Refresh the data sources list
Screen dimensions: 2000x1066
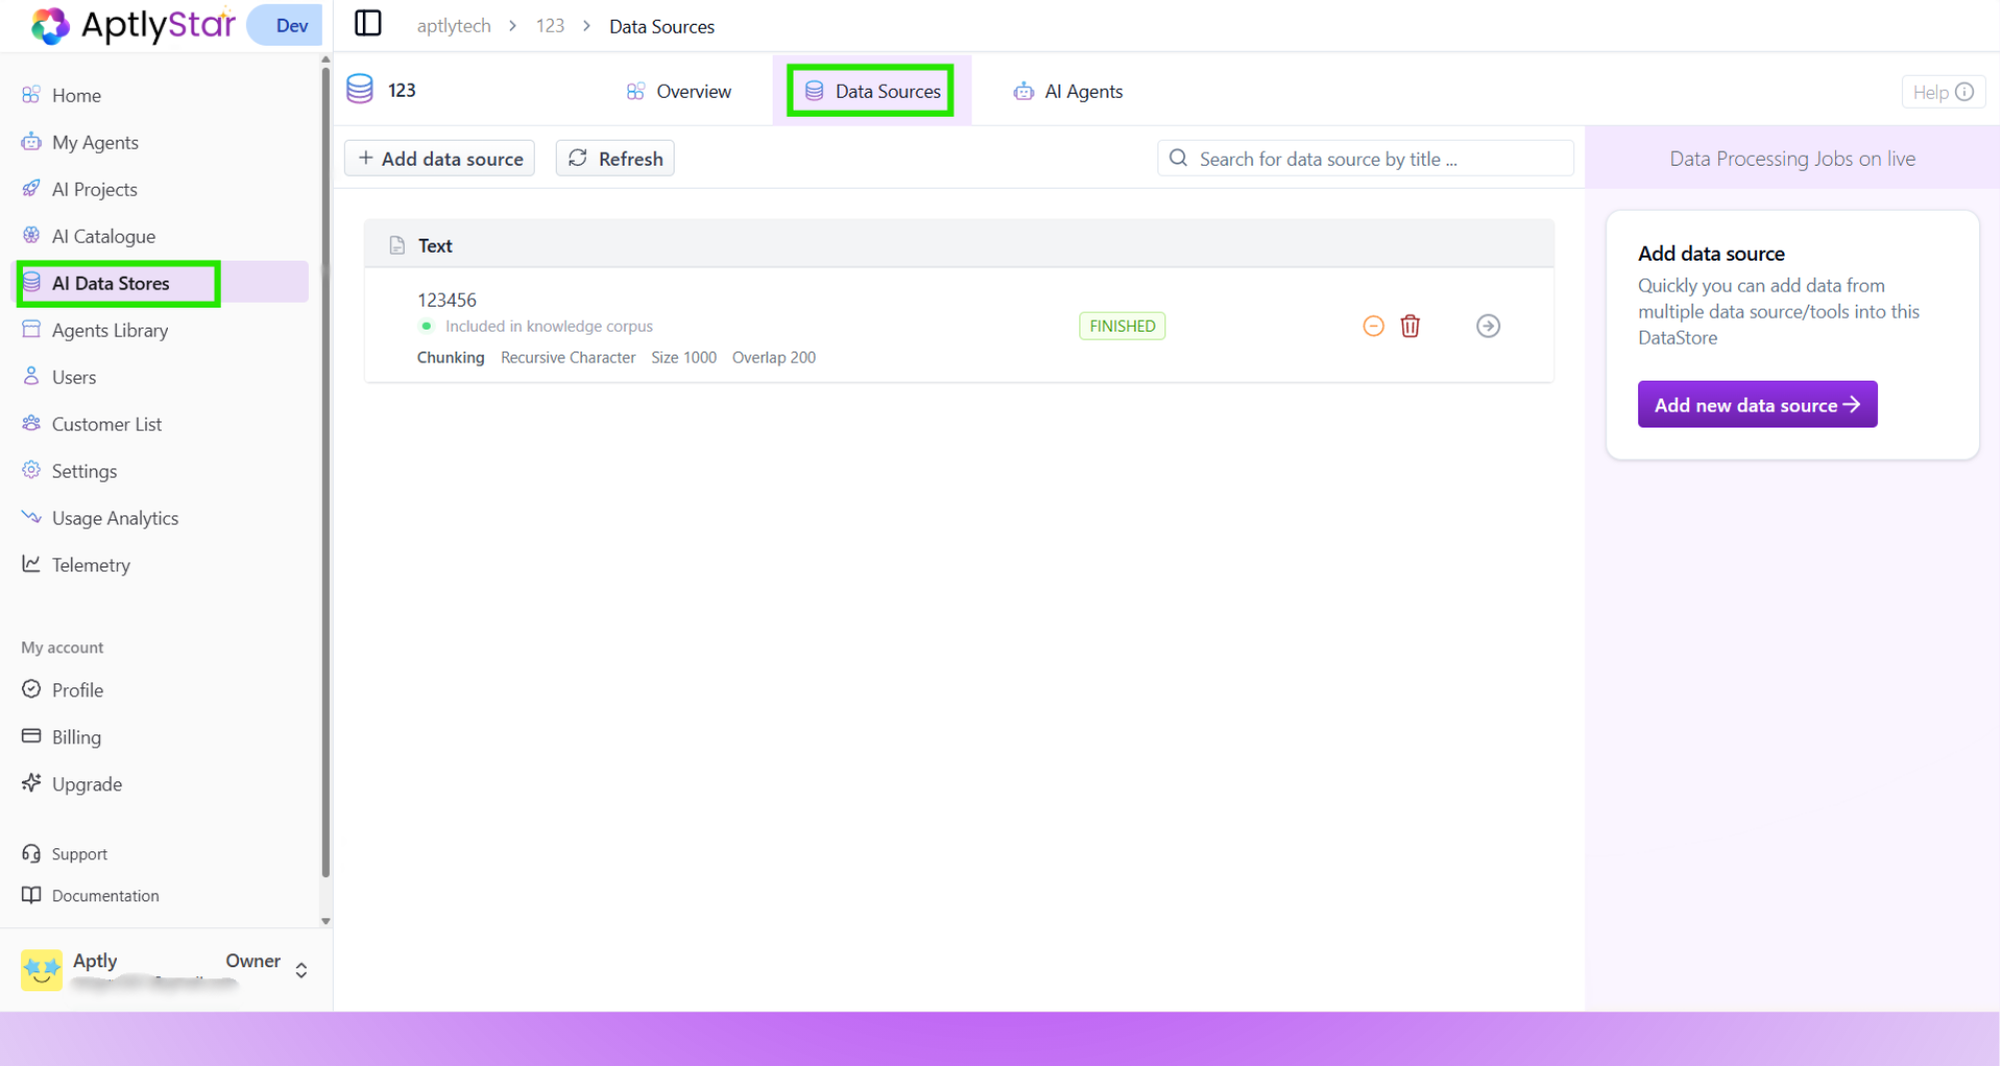pos(614,158)
